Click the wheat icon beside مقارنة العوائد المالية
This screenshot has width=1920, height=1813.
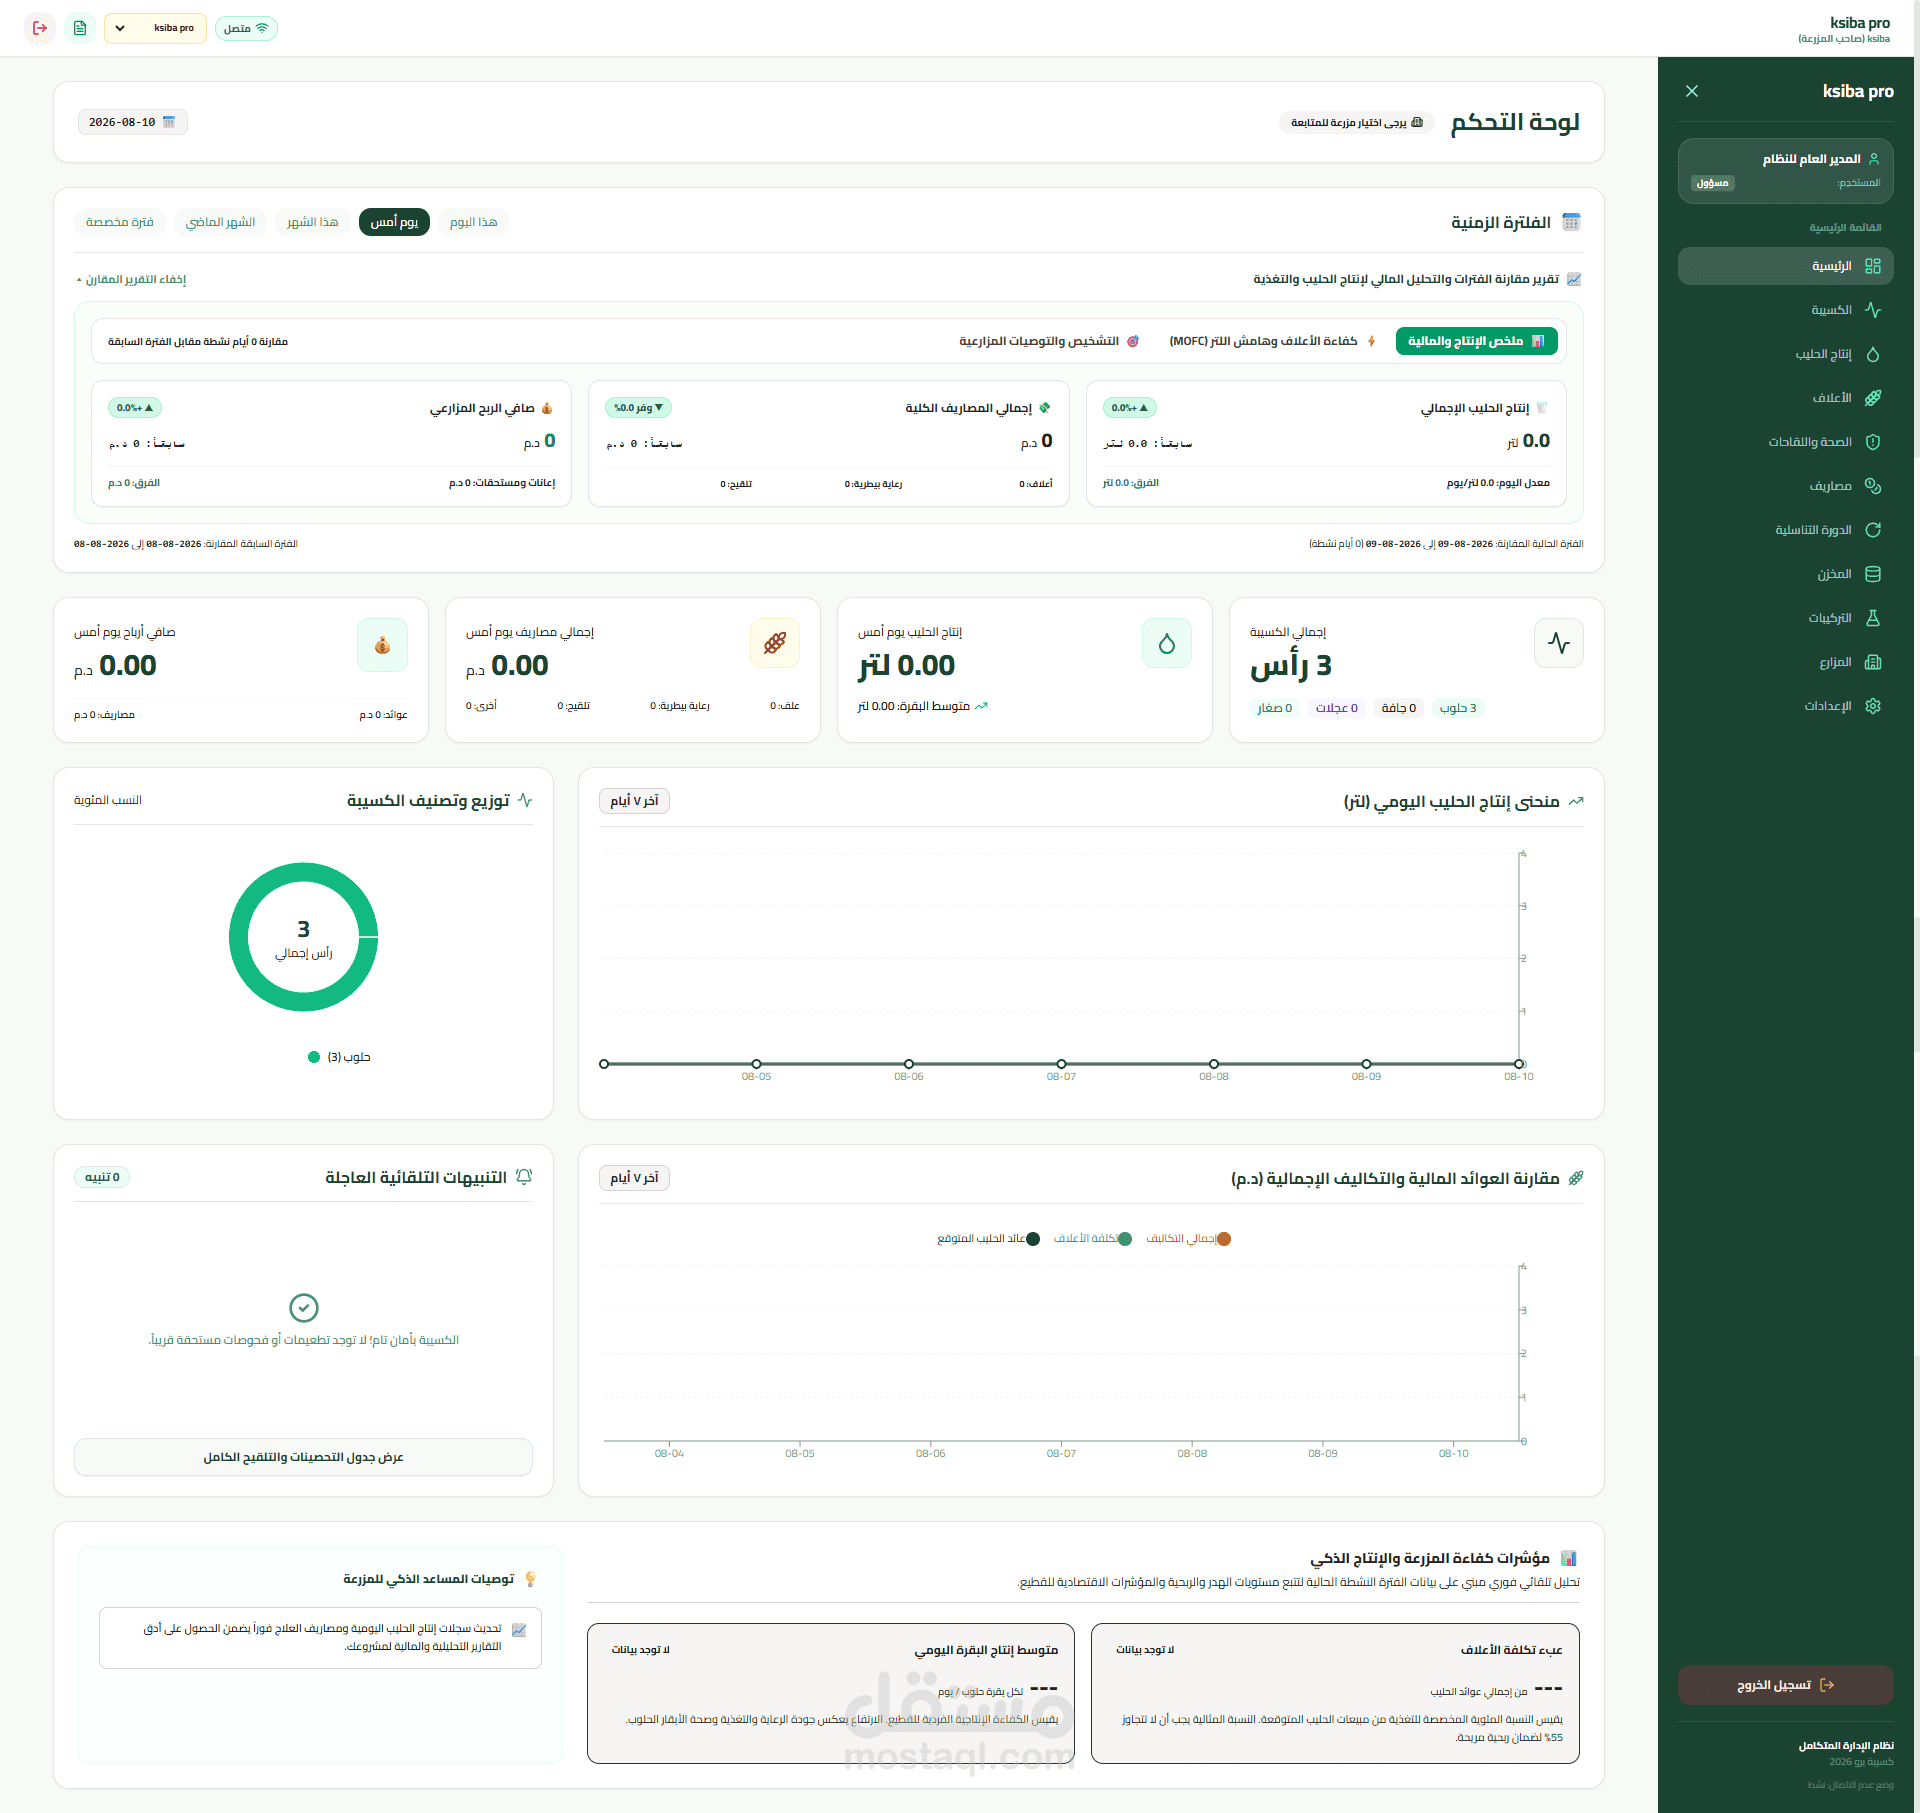click(1576, 1178)
